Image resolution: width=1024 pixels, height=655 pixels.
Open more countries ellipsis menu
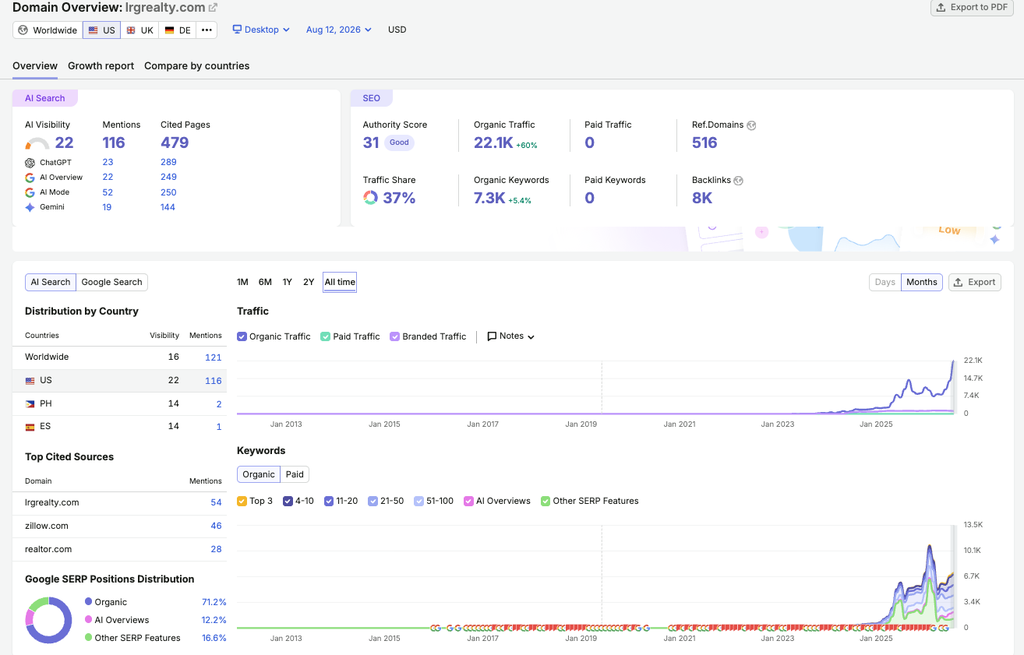coord(206,30)
